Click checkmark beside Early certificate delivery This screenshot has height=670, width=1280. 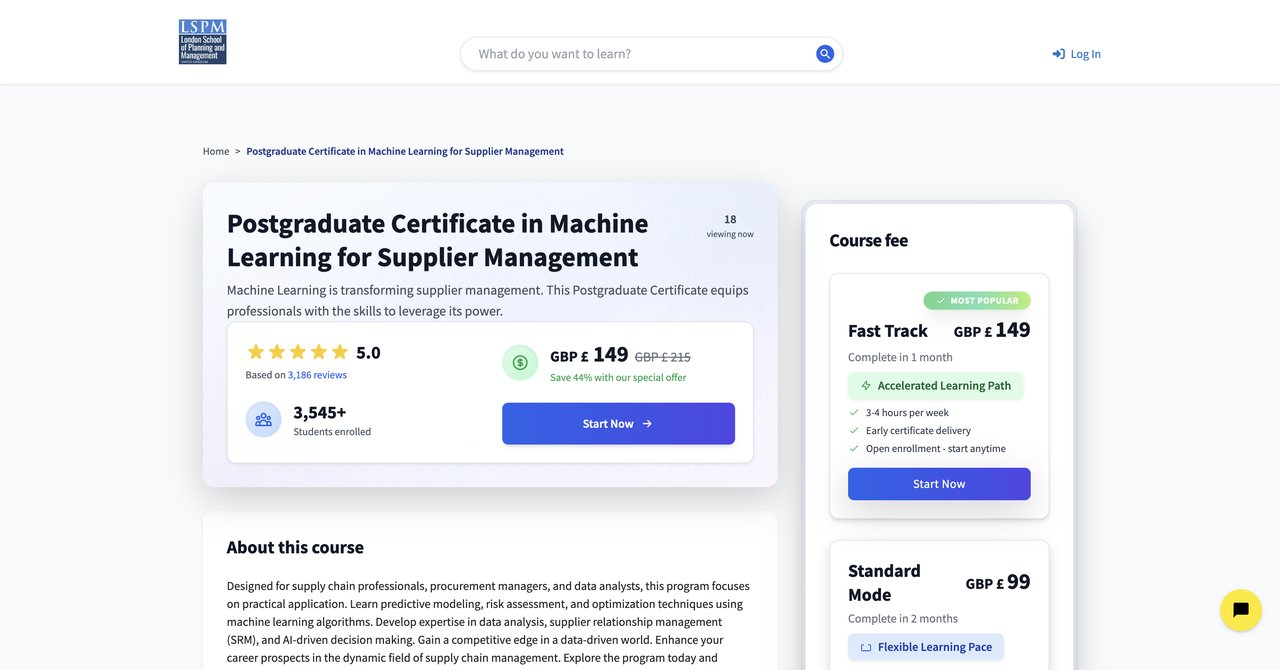coord(854,430)
